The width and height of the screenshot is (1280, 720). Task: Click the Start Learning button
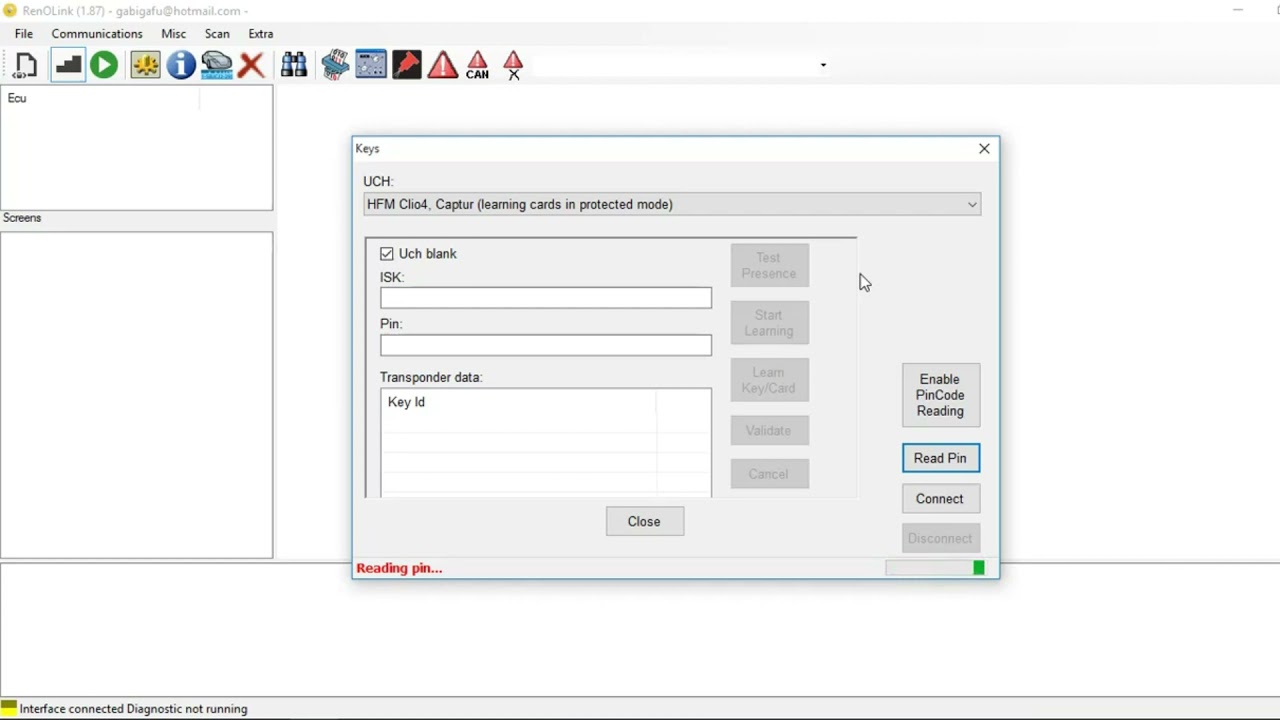[x=769, y=323]
